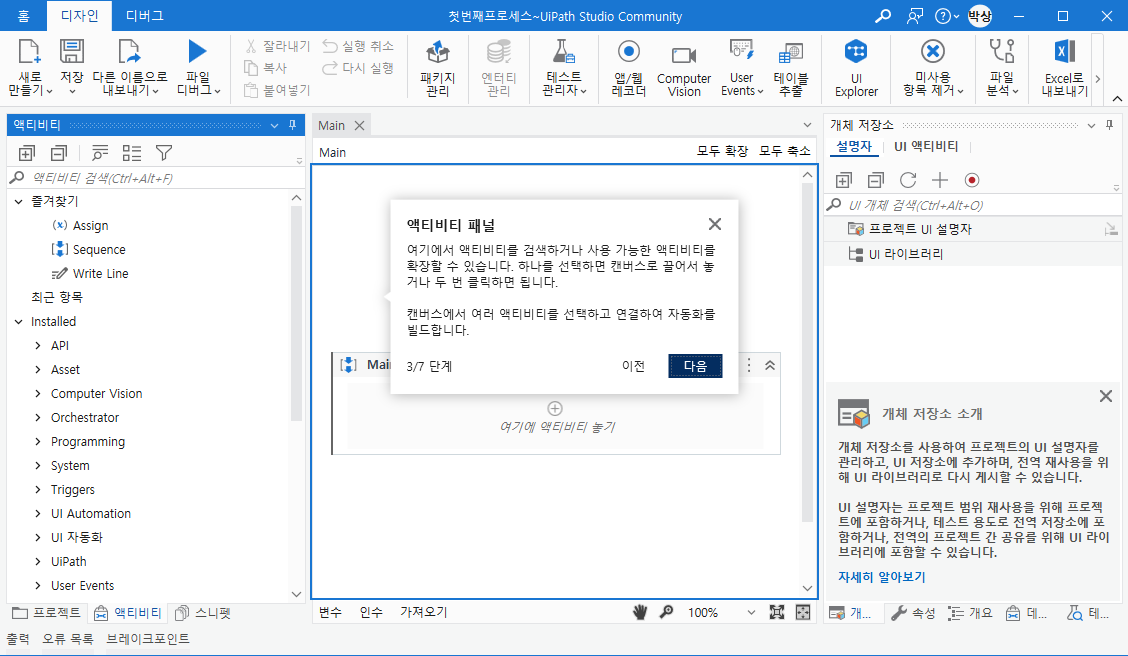Click Previous (이전) in the tour popup
Image resolution: width=1128 pixels, height=656 pixels.
(x=633, y=365)
